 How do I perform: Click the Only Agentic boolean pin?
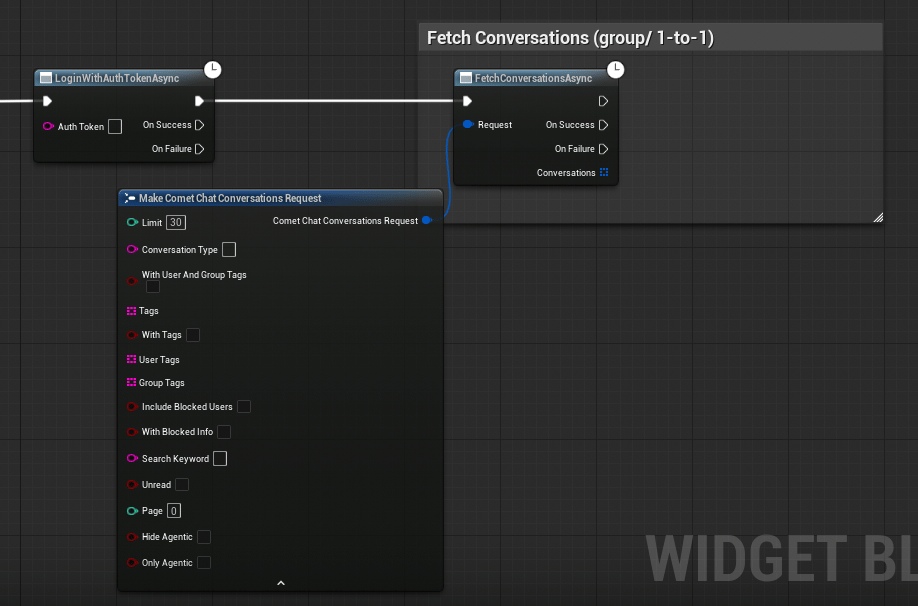(132, 563)
